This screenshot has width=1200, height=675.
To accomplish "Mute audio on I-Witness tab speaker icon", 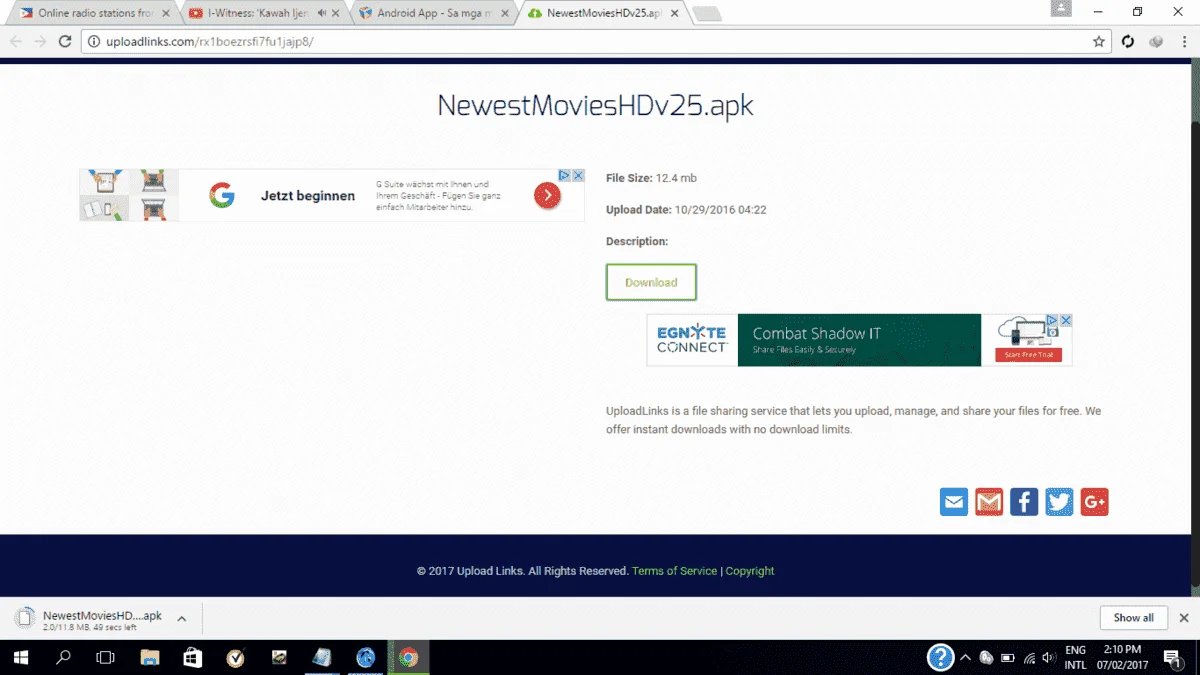I will click(321, 14).
